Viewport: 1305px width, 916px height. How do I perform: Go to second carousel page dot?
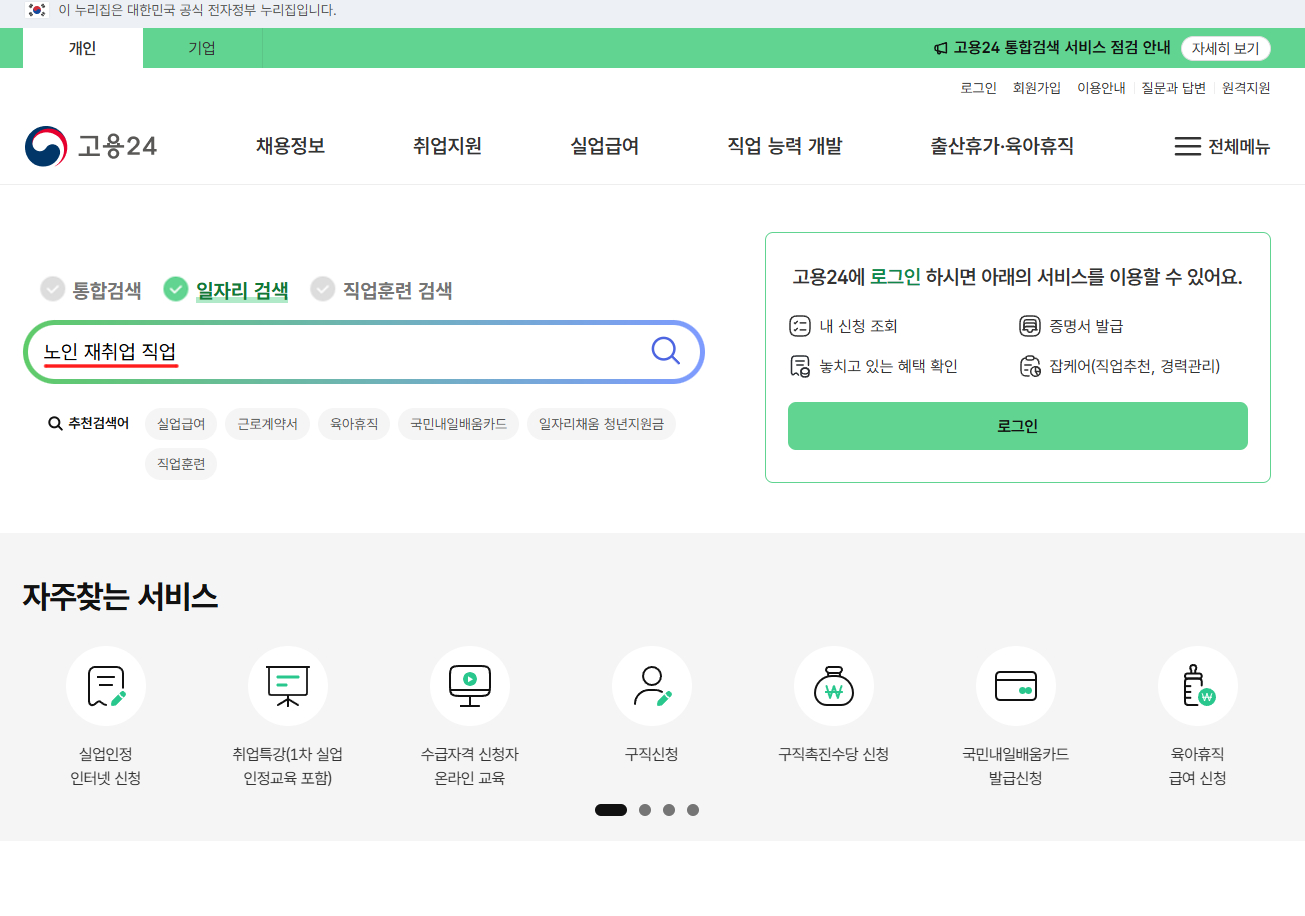pyautogui.click(x=645, y=810)
